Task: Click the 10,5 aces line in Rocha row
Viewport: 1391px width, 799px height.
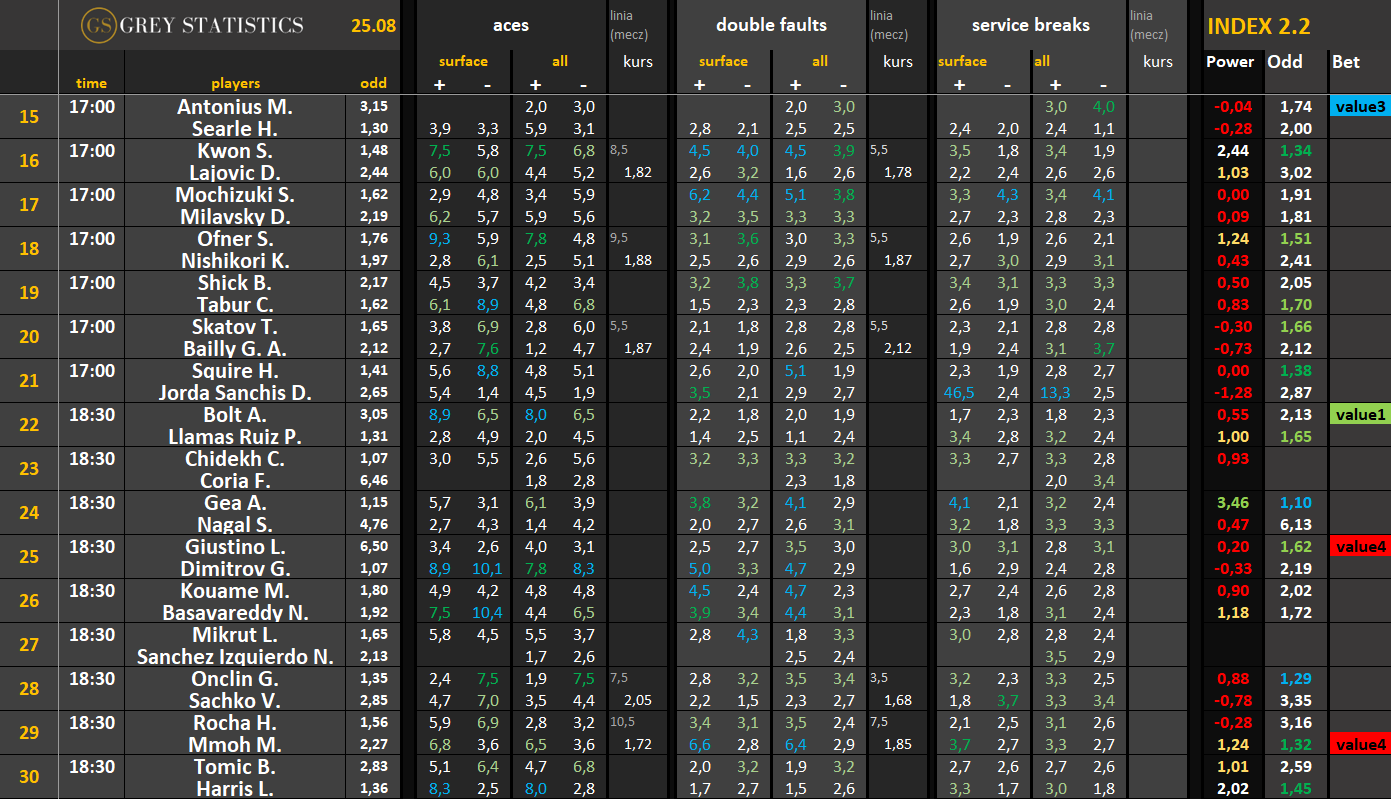Action: [x=621, y=721]
